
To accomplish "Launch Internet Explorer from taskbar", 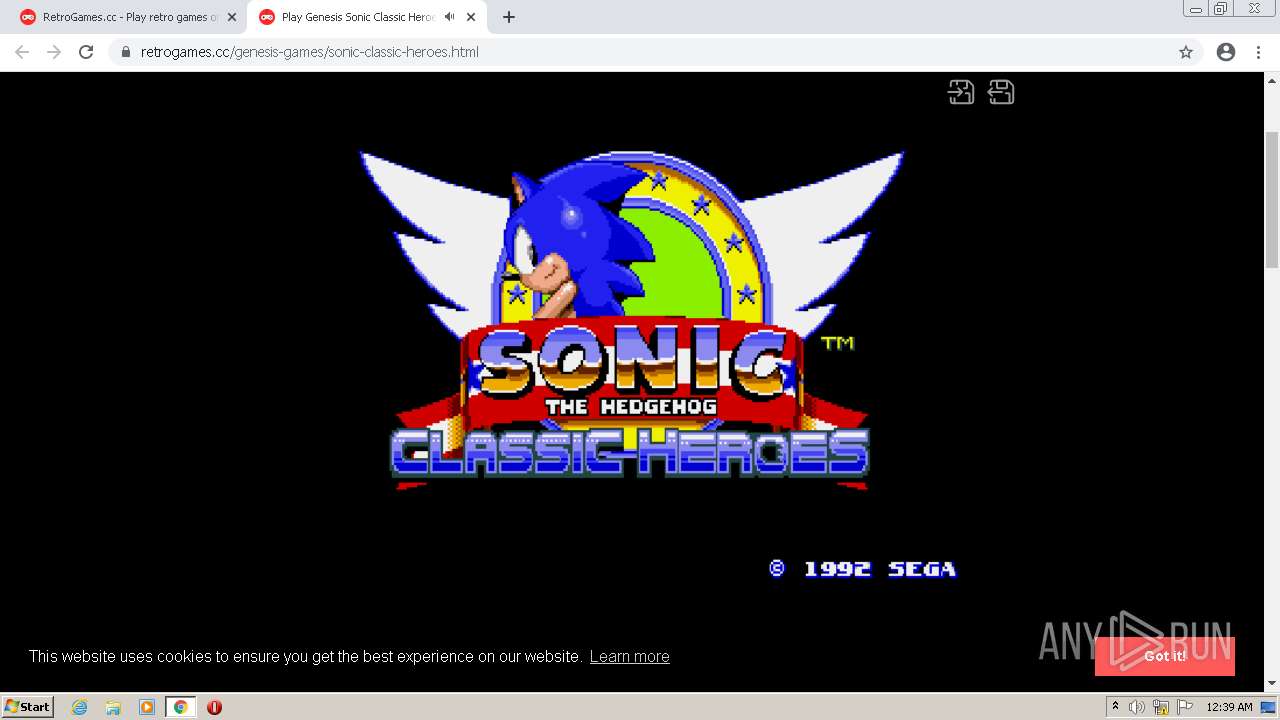I will click(x=80, y=707).
